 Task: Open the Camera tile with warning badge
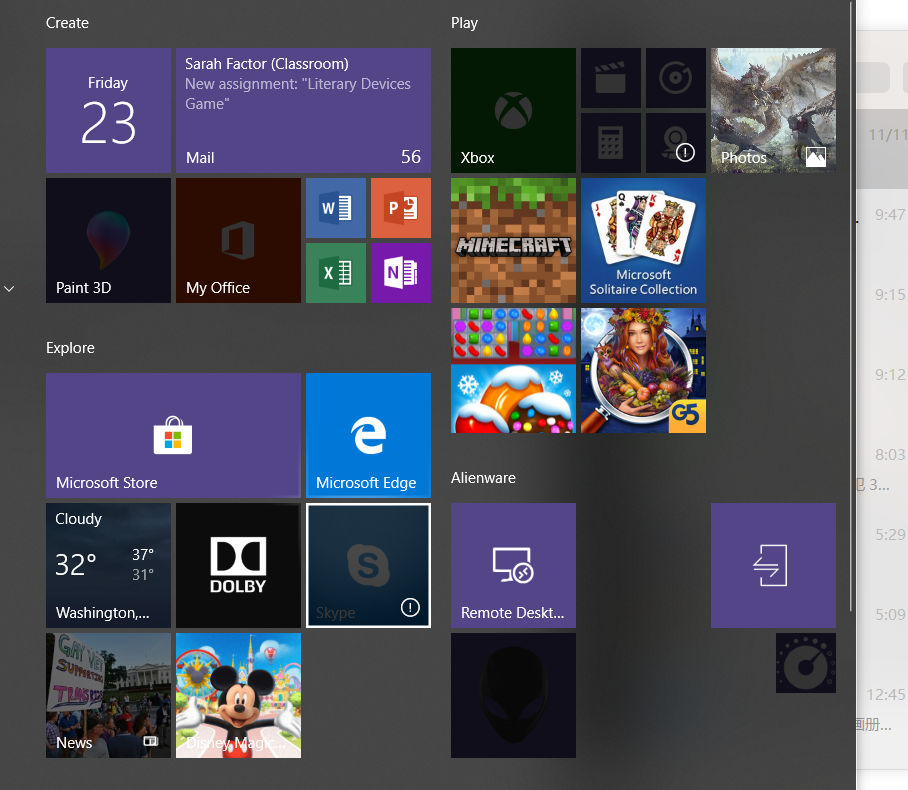click(676, 143)
